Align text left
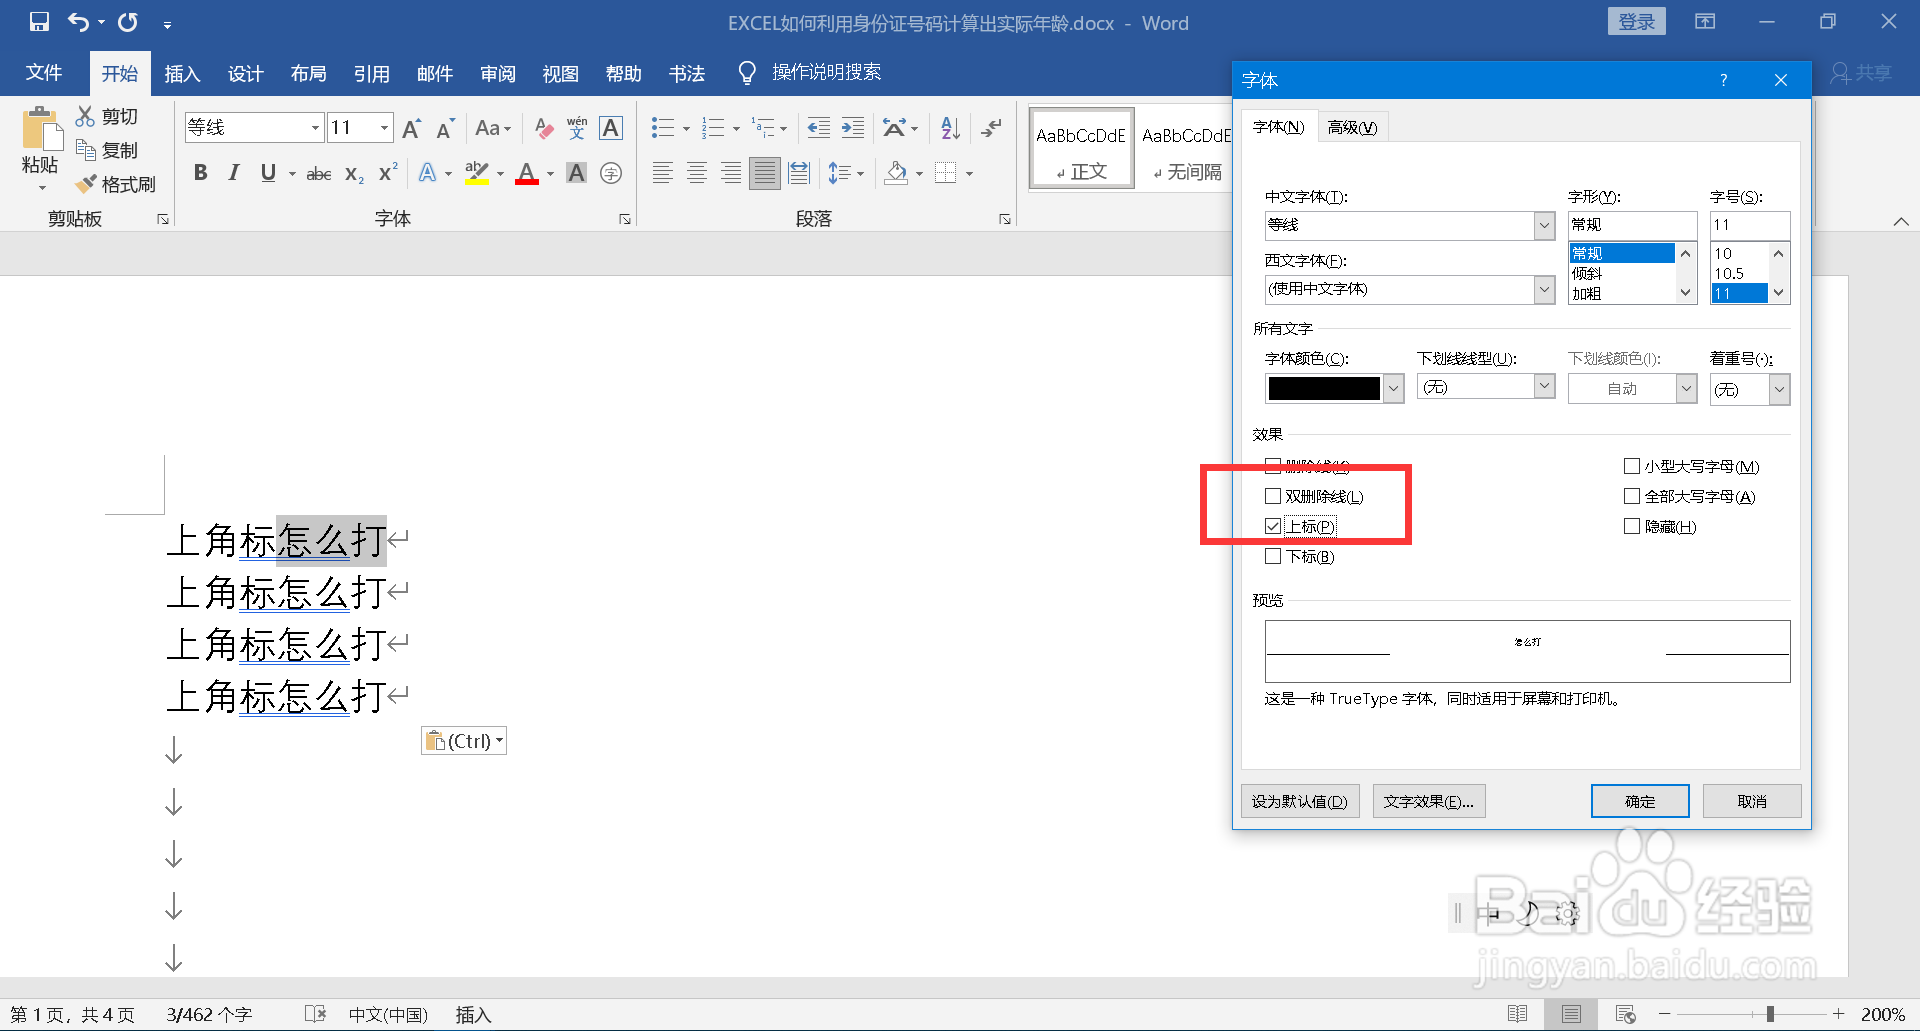Screen dimensions: 1920x1031 coord(662,173)
